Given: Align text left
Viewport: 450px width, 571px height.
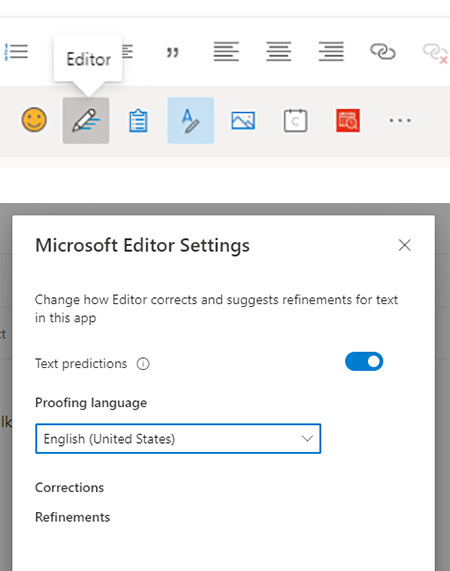Looking at the screenshot, I should click(x=226, y=51).
